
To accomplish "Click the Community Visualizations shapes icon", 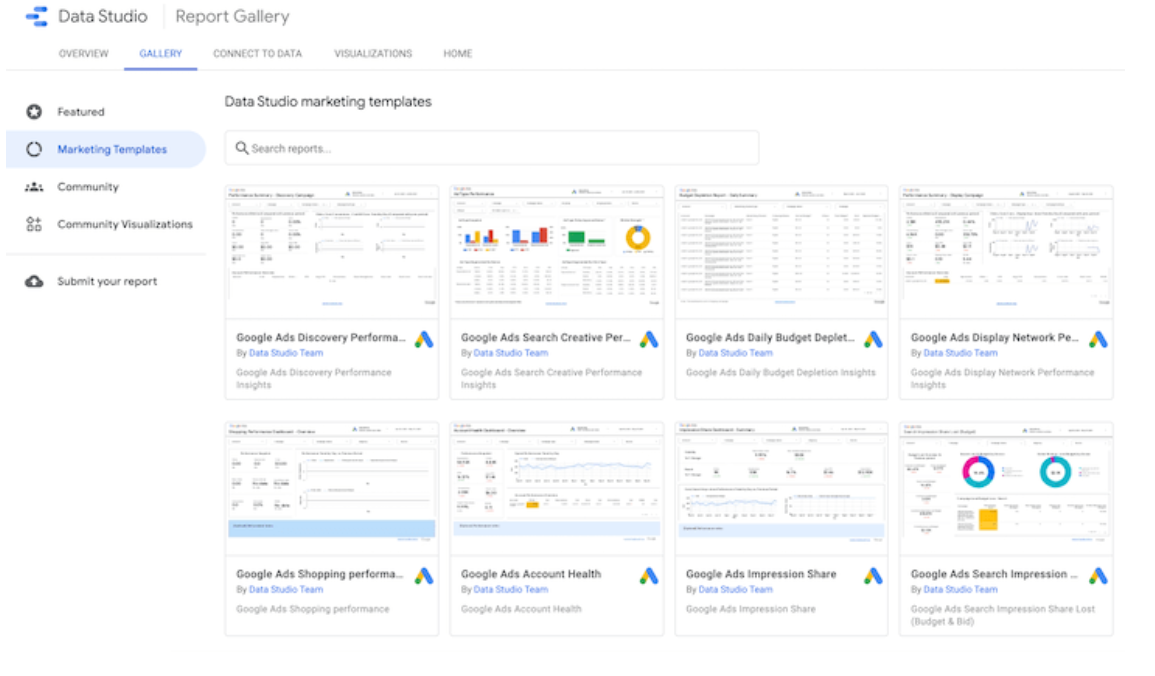I will [x=34, y=224].
